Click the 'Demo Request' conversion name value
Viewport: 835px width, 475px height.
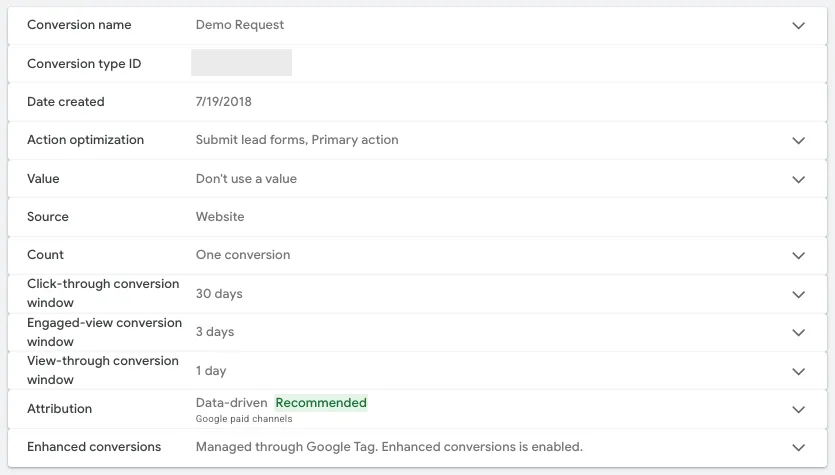(x=240, y=25)
